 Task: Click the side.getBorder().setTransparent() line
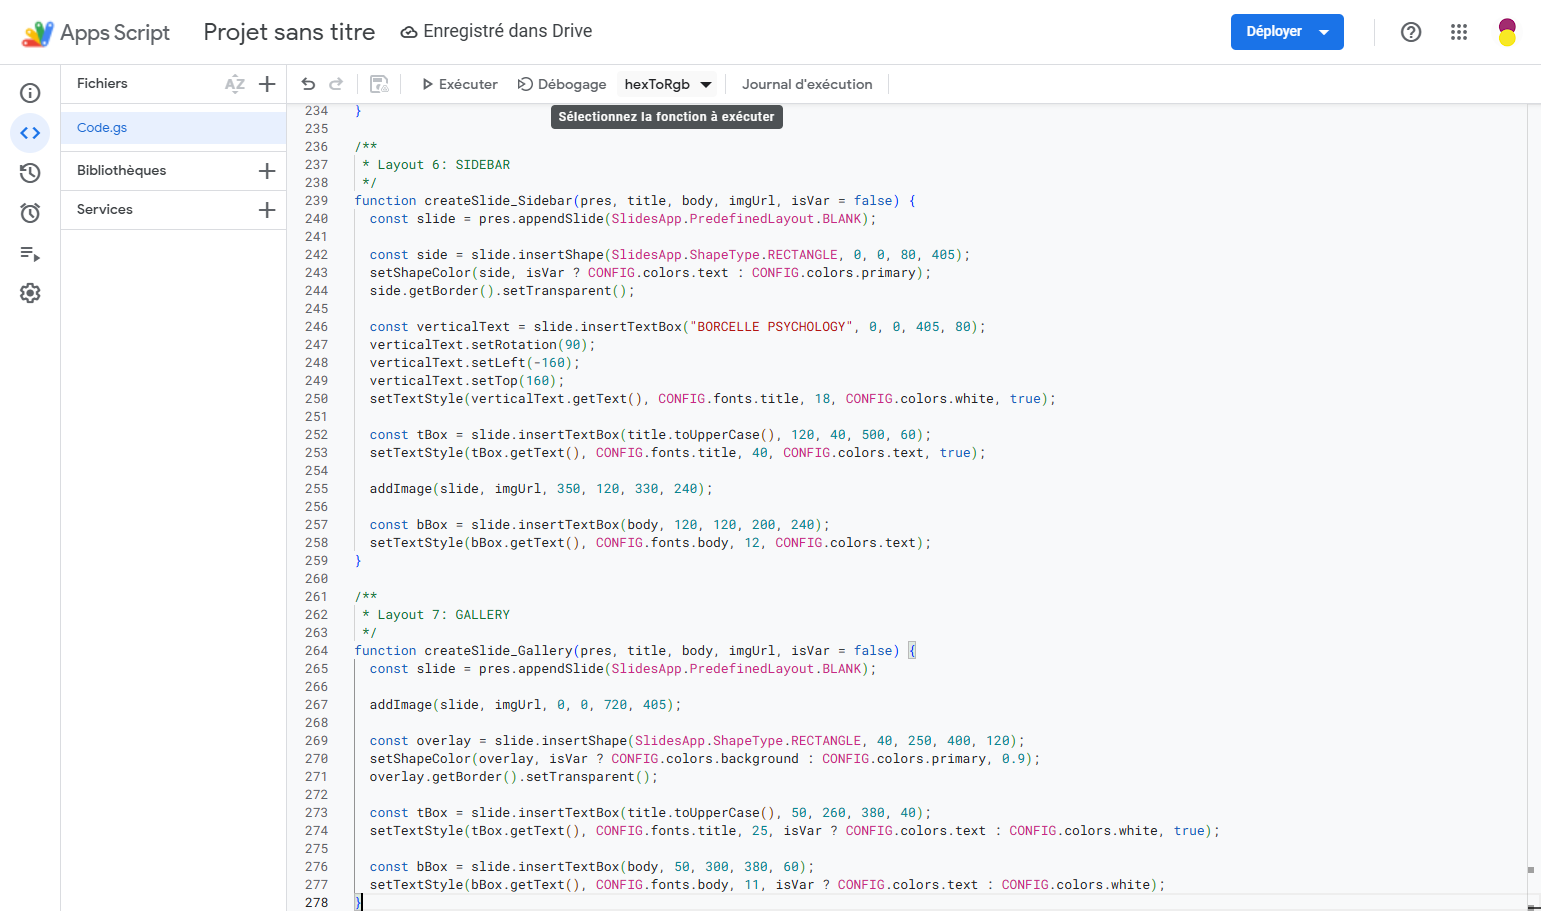(502, 291)
